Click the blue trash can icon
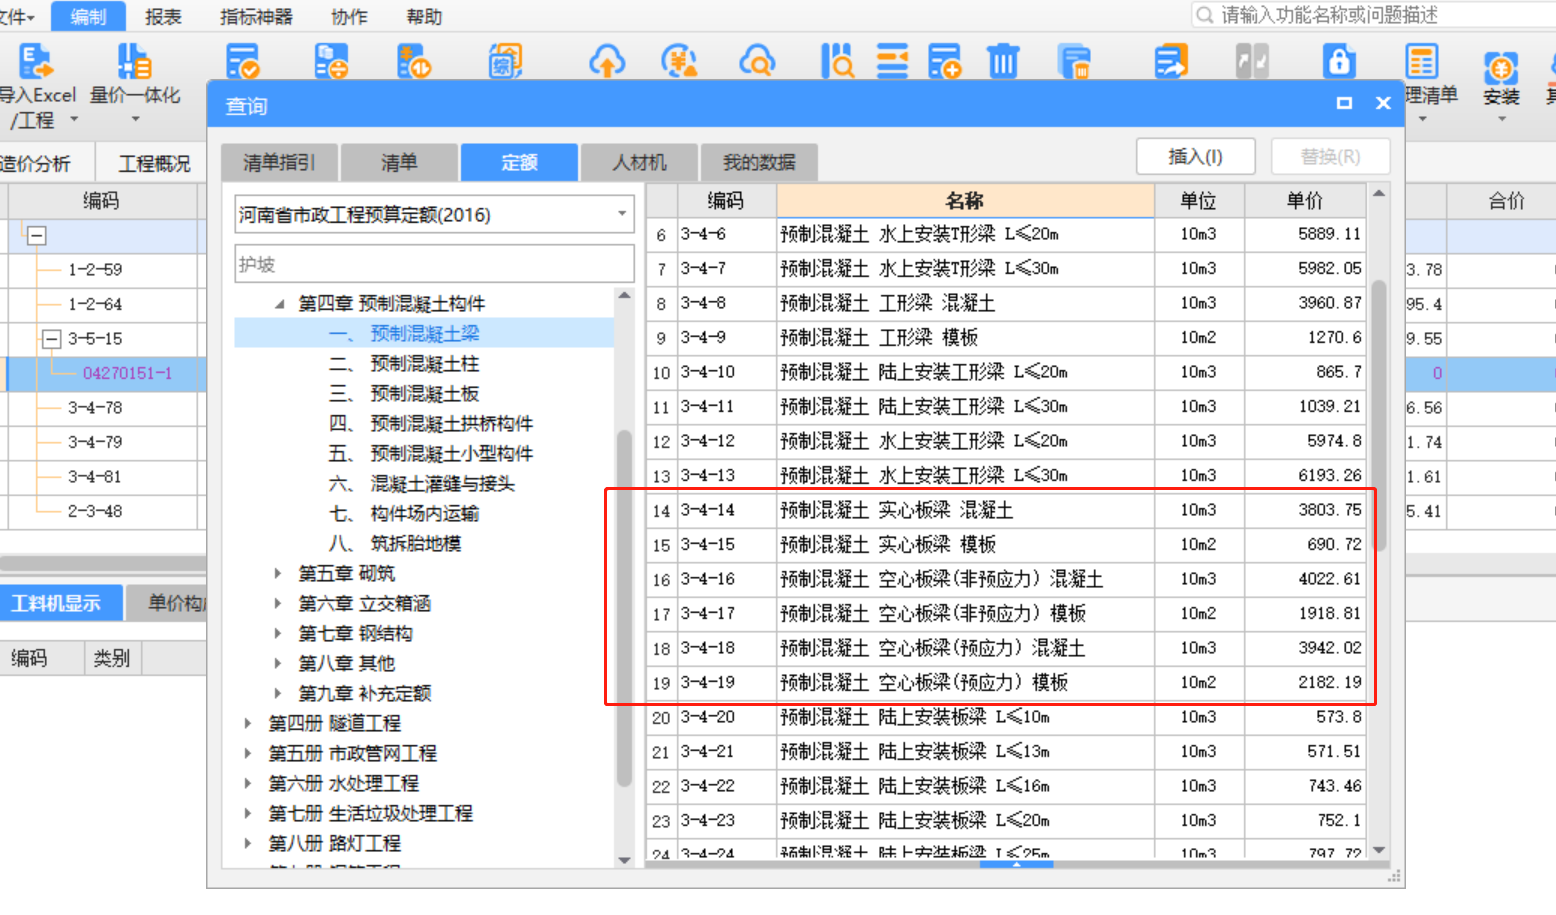This screenshot has height=915, width=1556. point(1003,62)
